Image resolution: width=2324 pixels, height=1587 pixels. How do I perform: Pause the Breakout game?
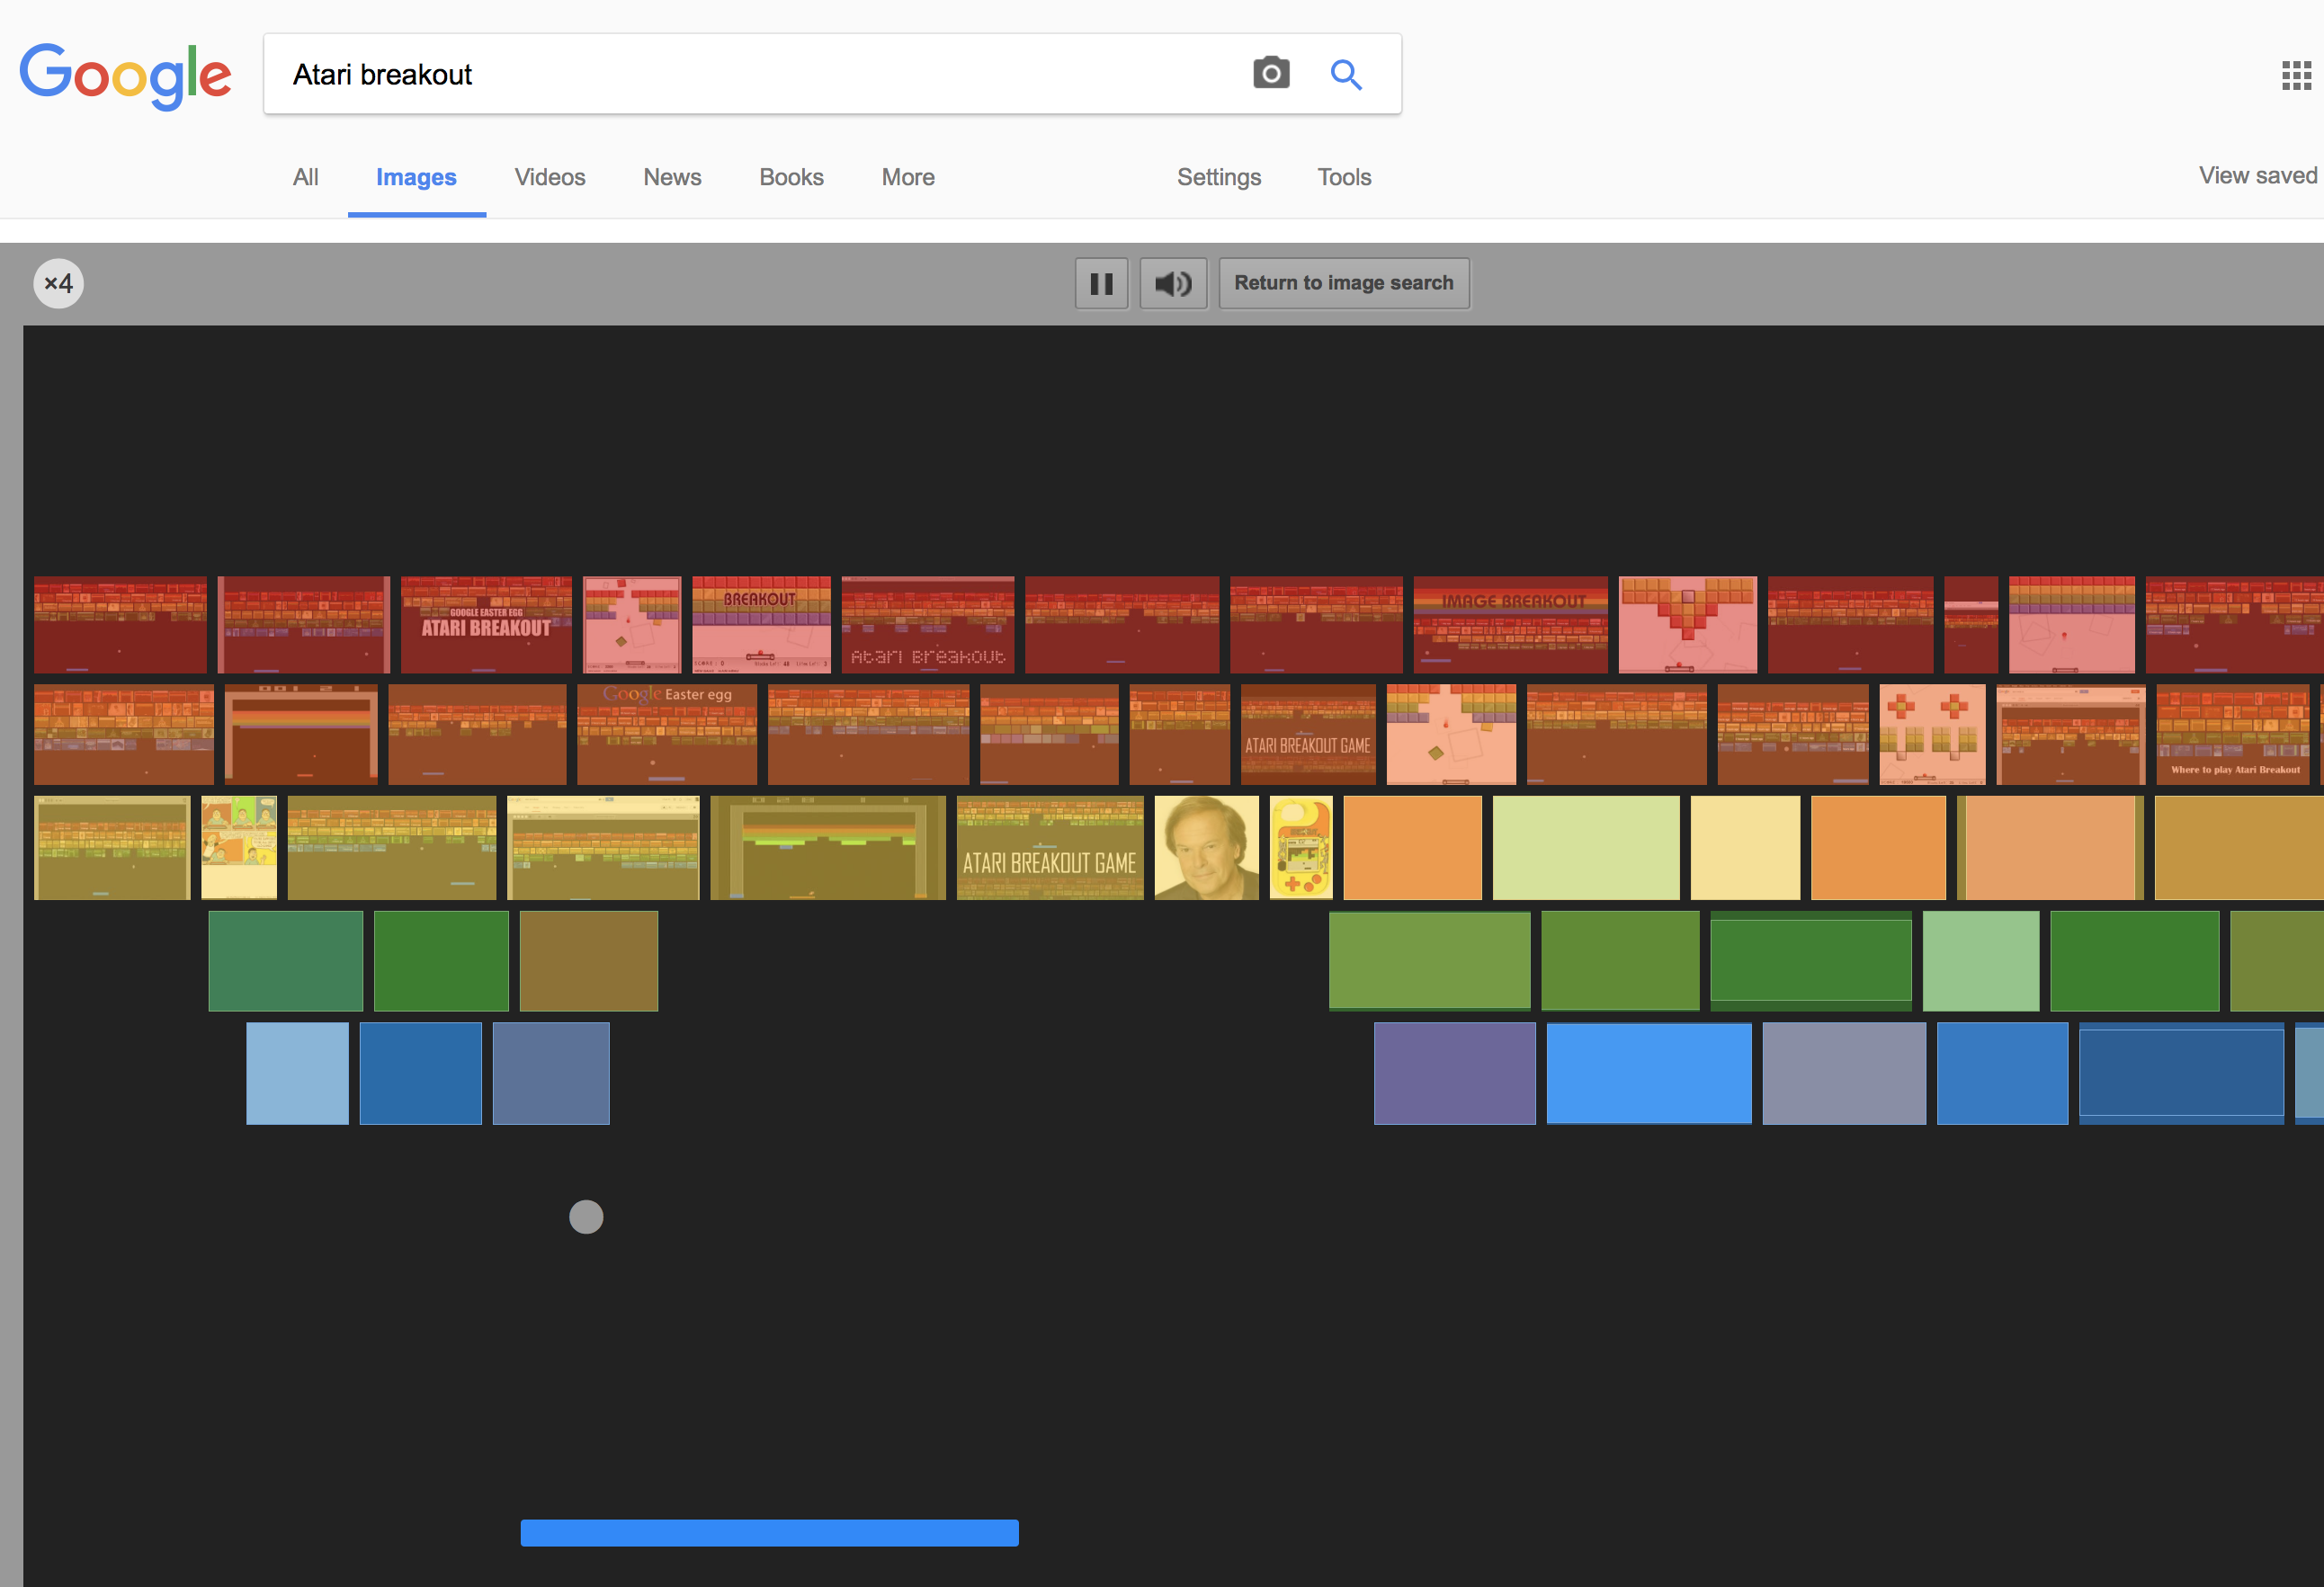(x=1101, y=284)
